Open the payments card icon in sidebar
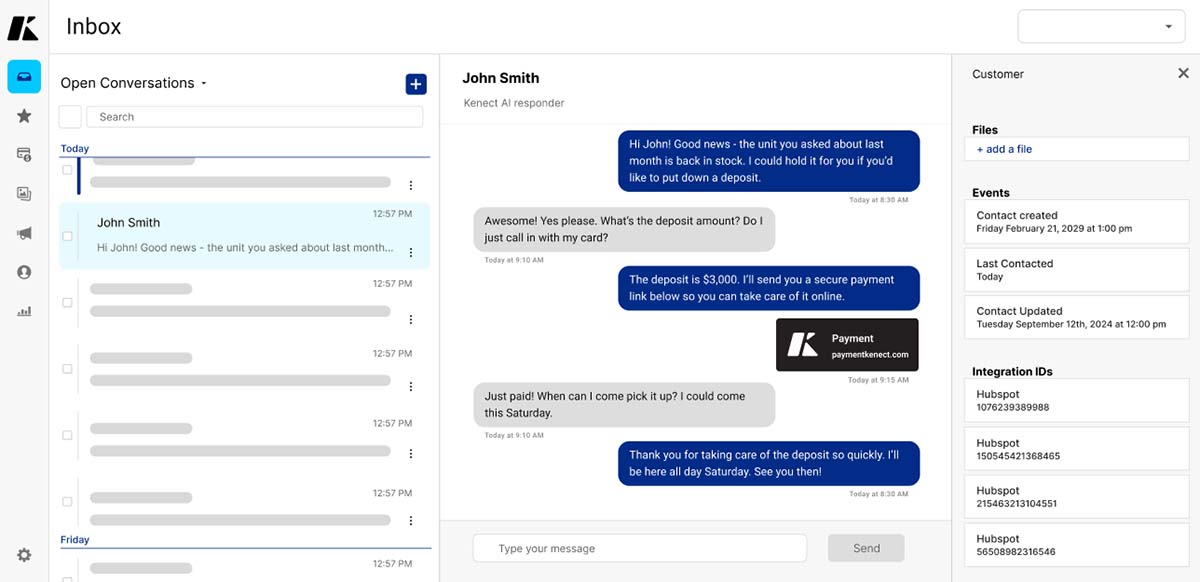The image size is (1200, 582). pyautogui.click(x=24, y=155)
